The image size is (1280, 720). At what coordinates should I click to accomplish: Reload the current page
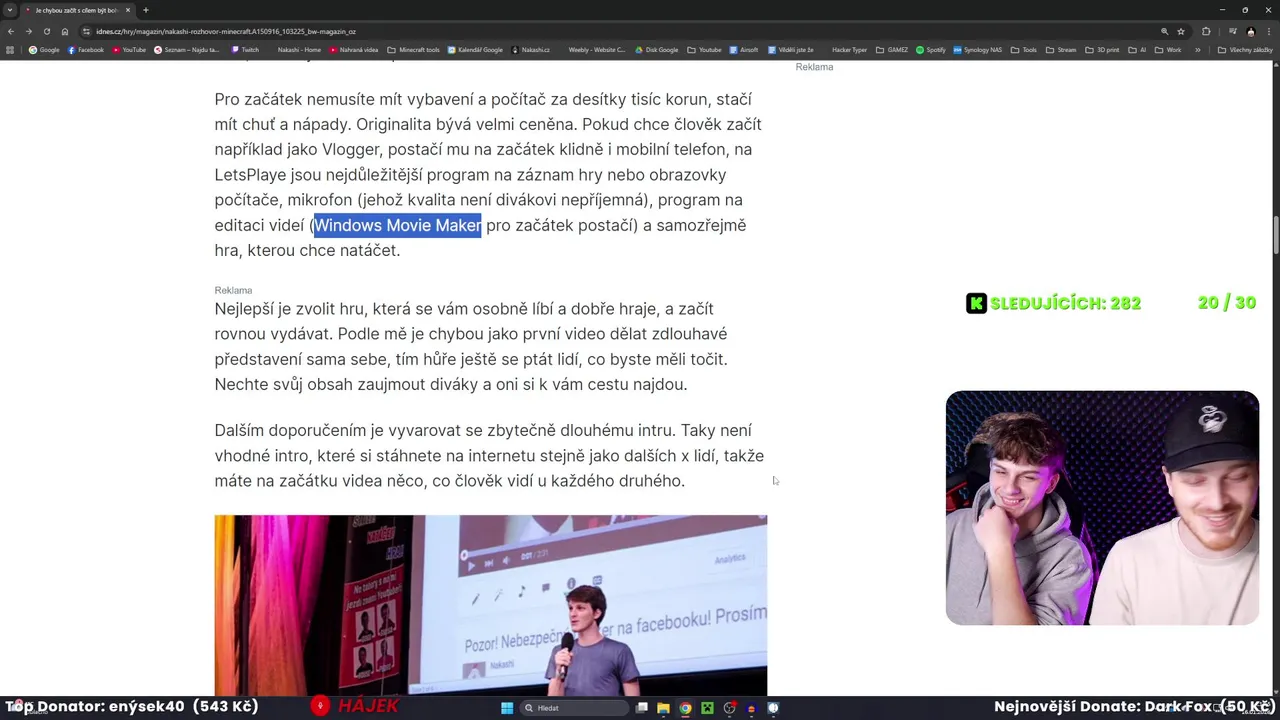click(x=46, y=31)
